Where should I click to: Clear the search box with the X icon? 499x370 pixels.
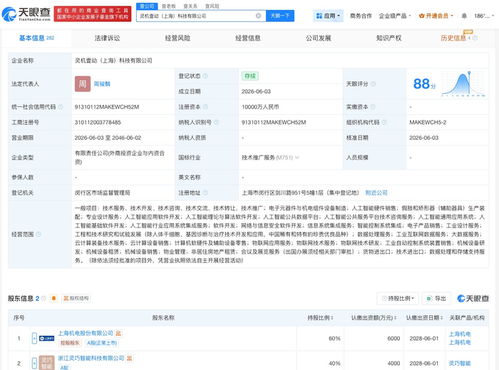point(258,16)
